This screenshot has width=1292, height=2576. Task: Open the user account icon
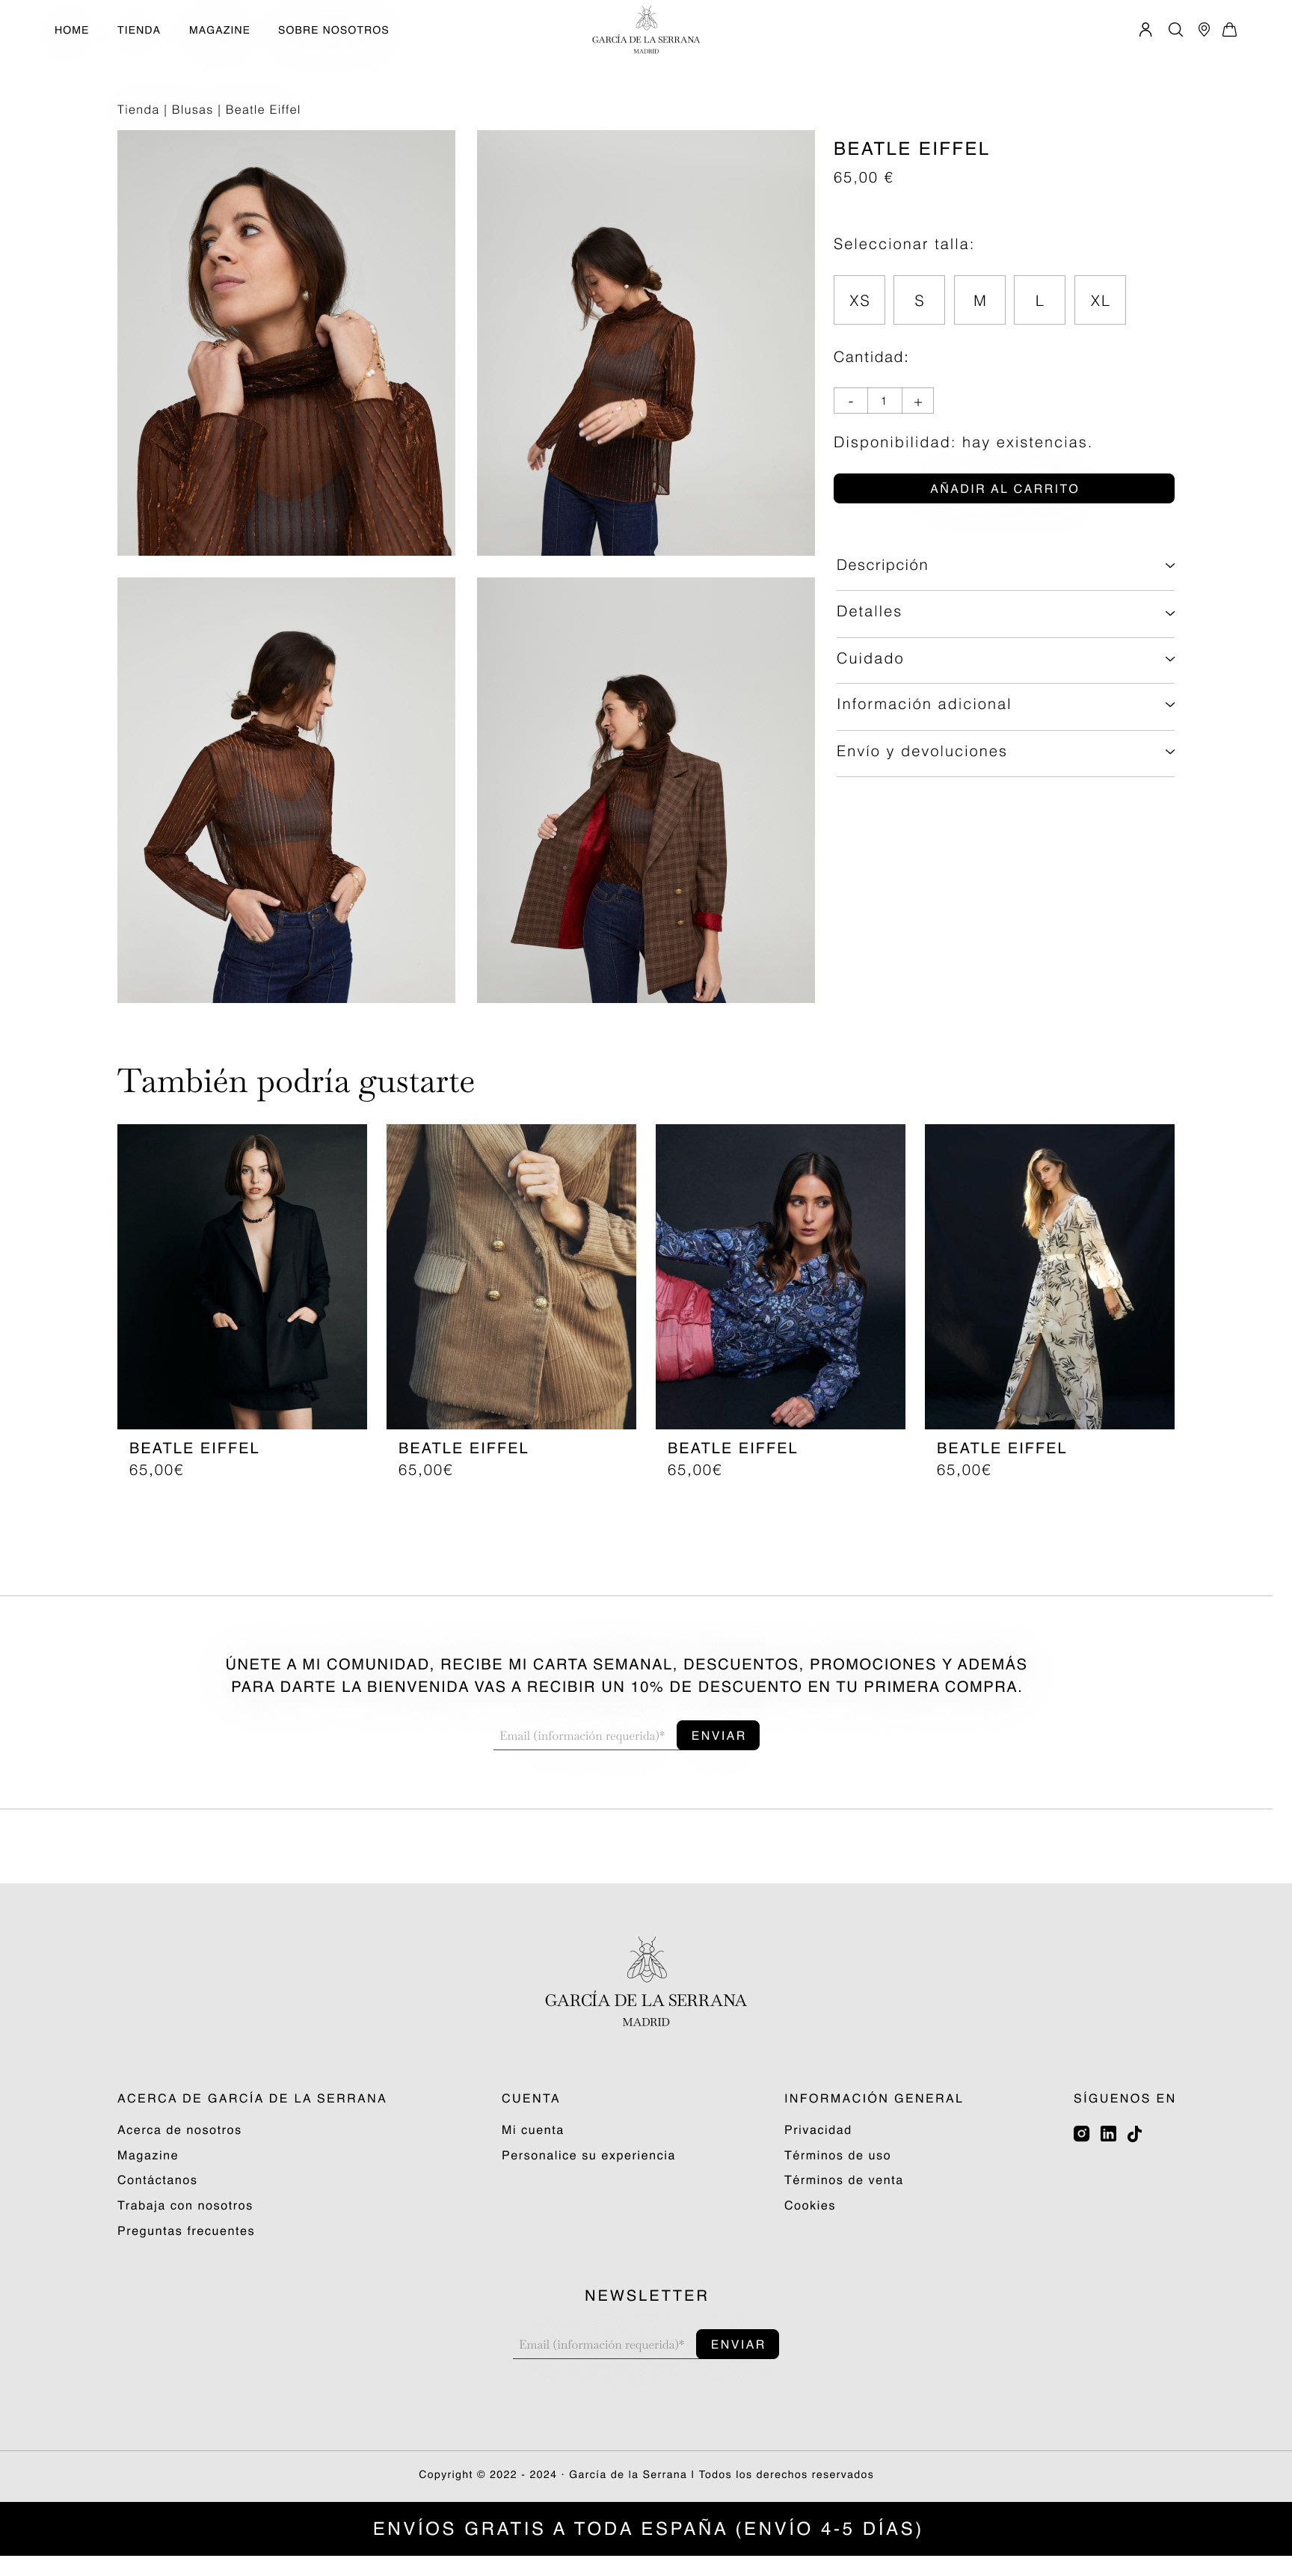(1145, 30)
